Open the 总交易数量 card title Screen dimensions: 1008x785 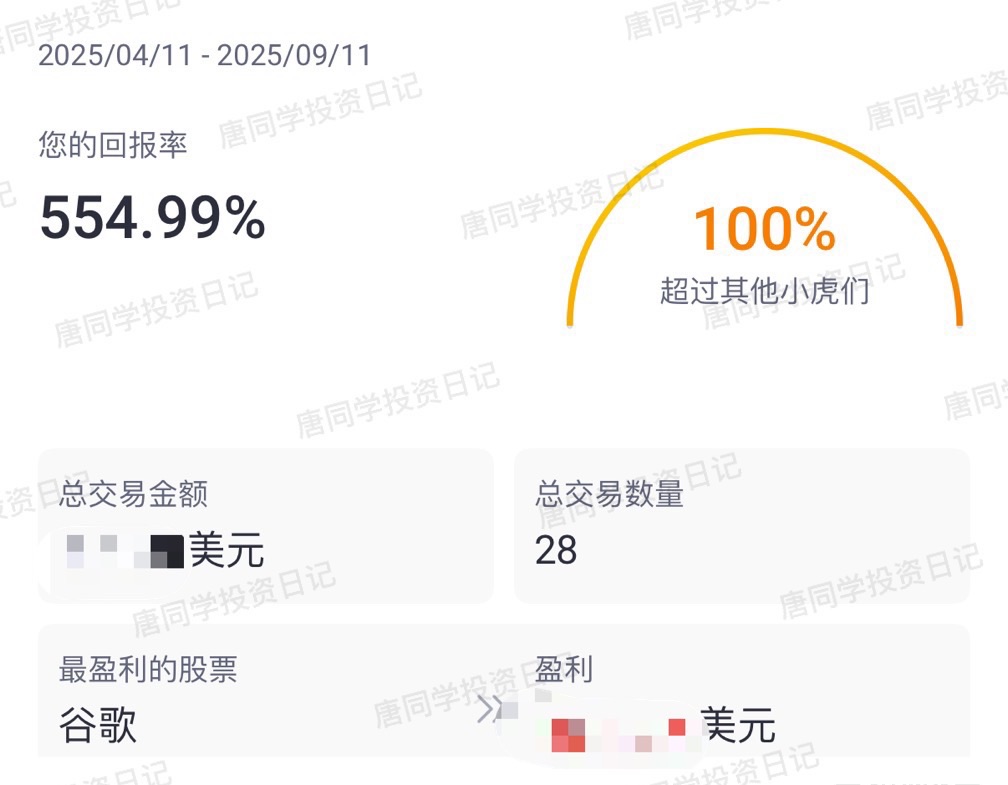click(609, 494)
